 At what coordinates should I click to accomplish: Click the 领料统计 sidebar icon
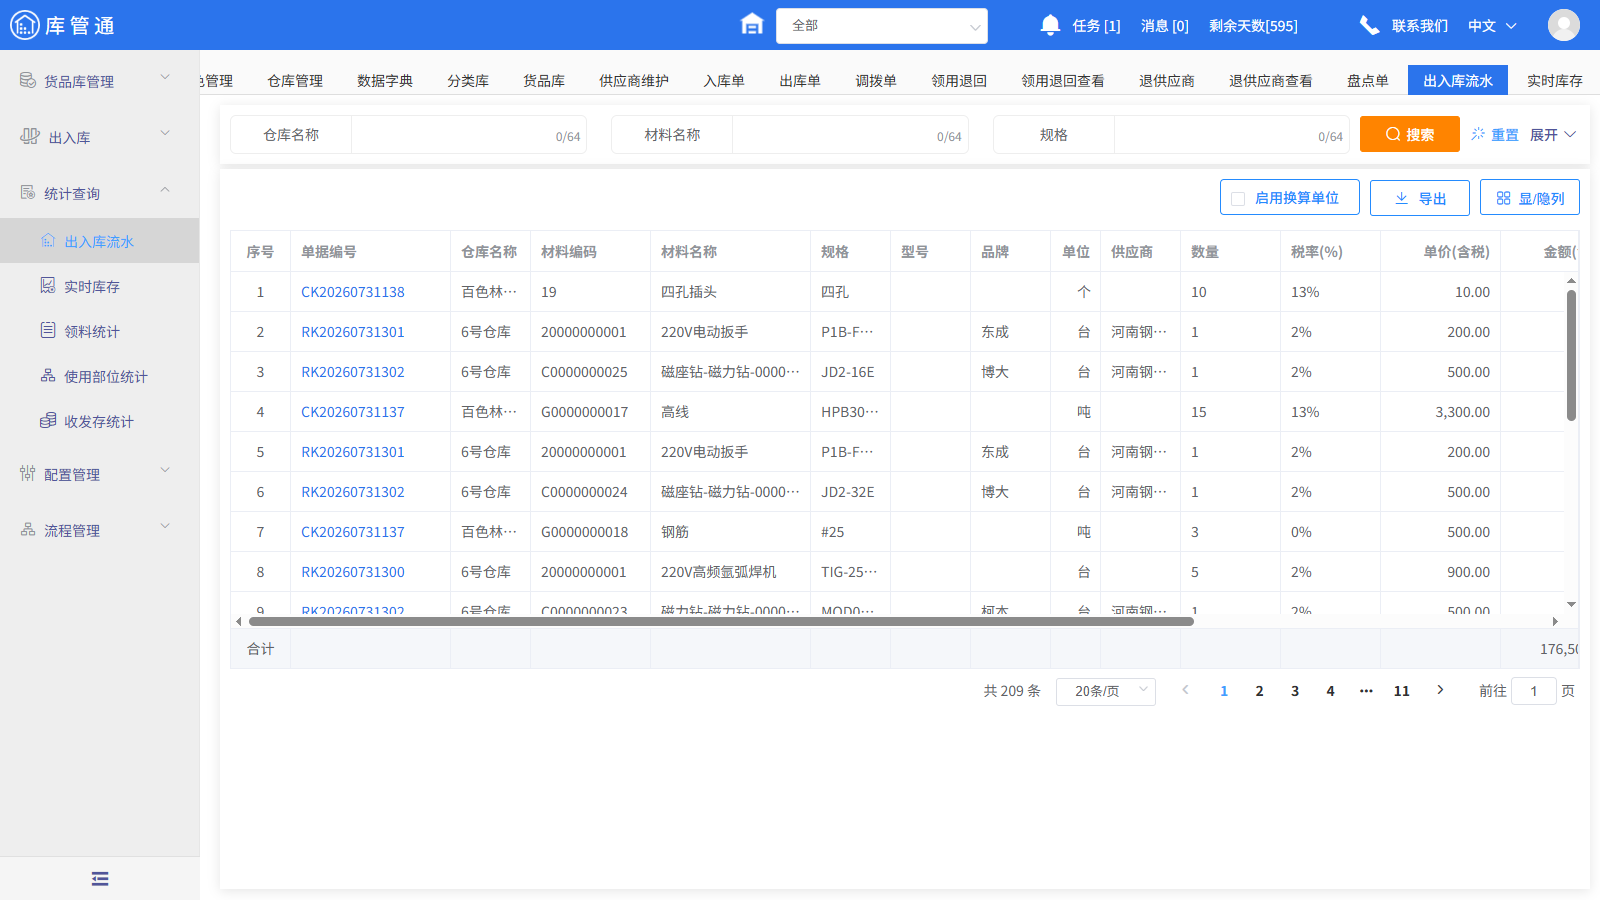pos(48,330)
